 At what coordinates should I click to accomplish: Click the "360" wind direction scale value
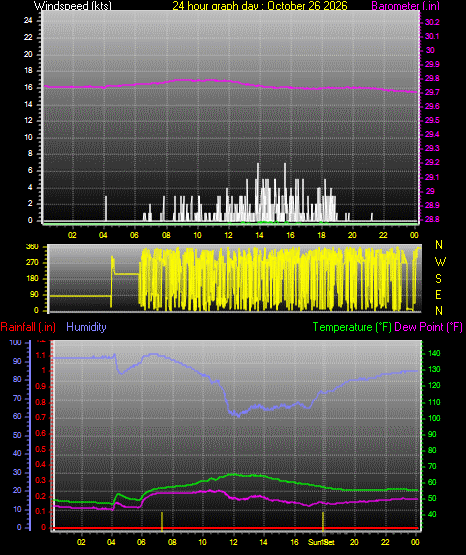[x=32, y=247]
